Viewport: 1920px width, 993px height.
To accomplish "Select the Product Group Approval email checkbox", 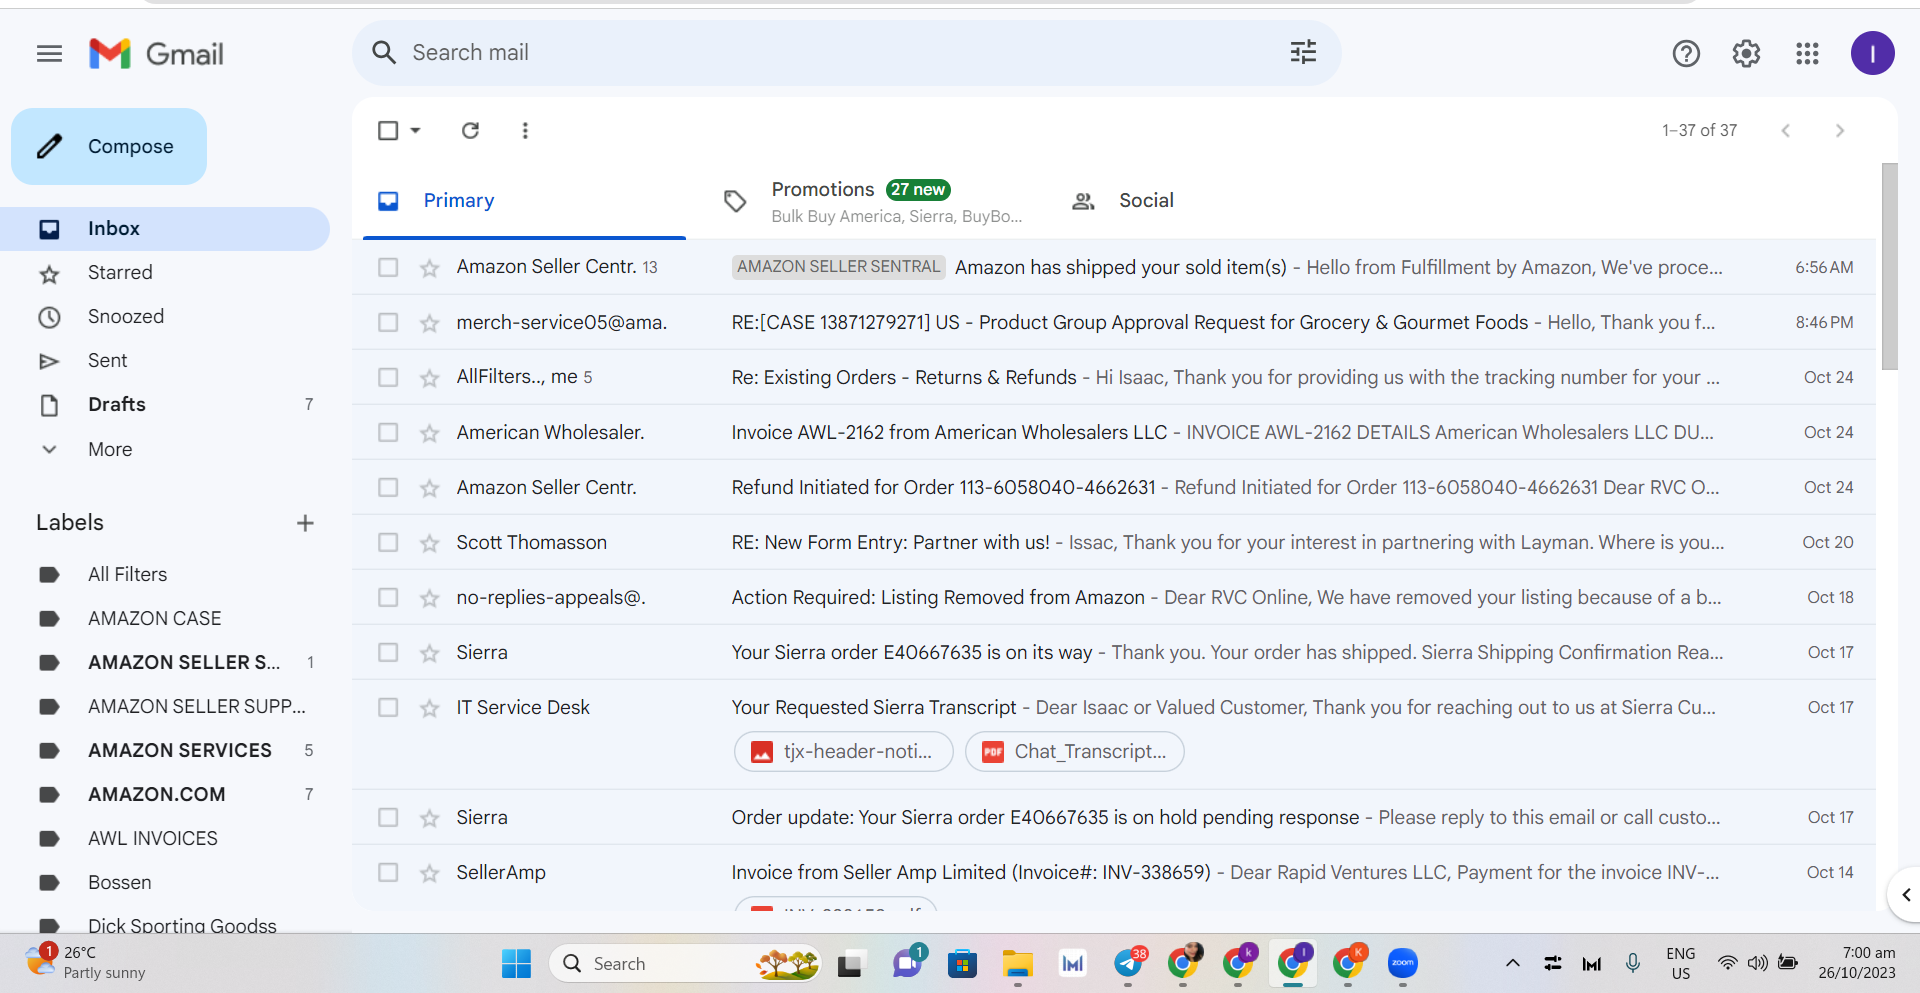I will [388, 322].
